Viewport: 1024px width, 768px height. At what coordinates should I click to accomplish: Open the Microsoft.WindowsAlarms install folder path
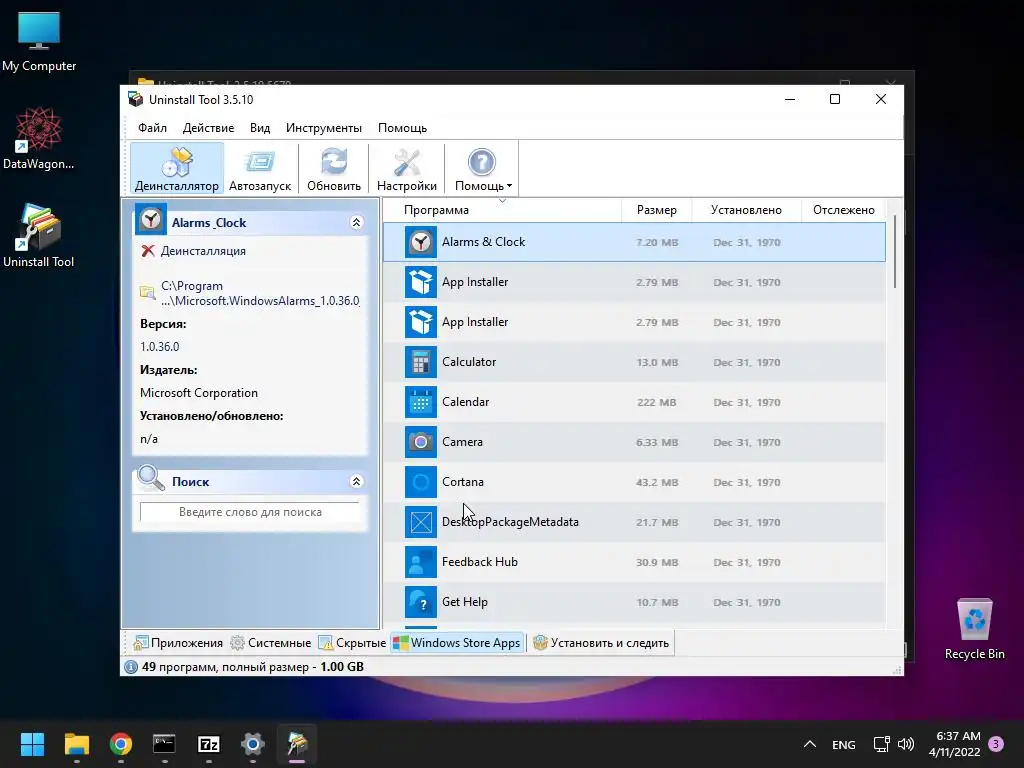pyautogui.click(x=260, y=293)
